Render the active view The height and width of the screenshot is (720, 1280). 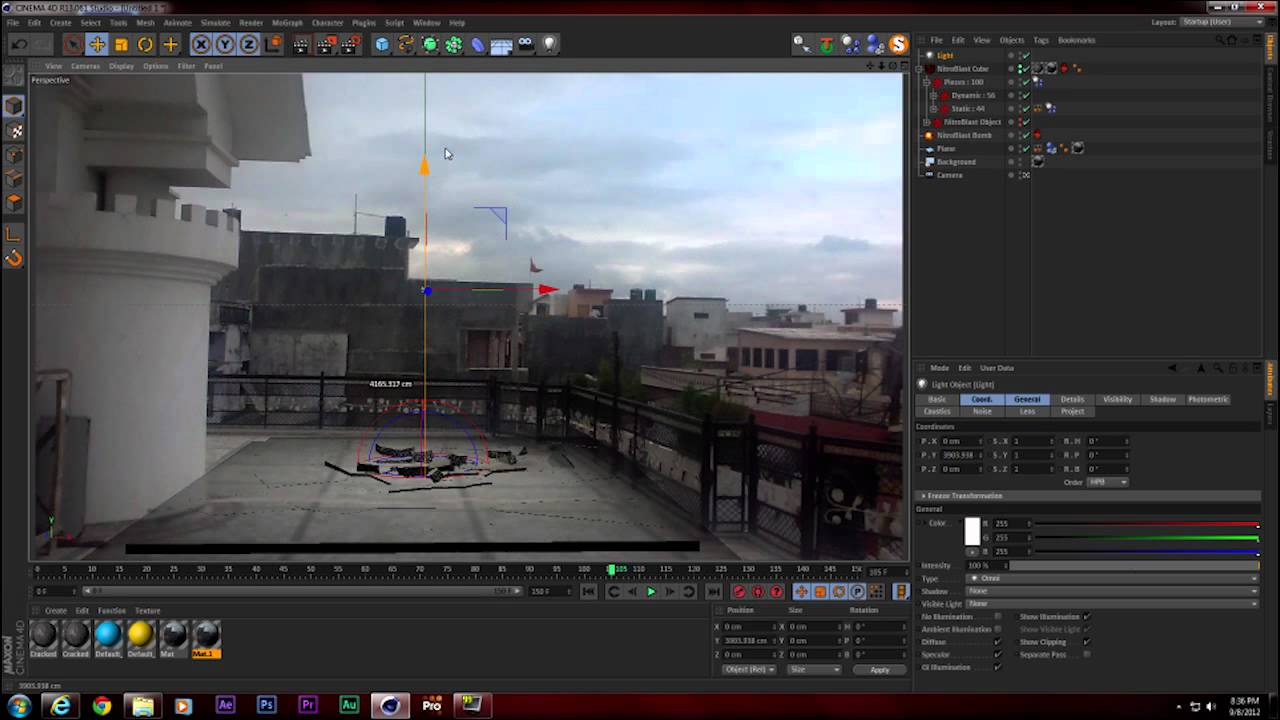click(x=301, y=44)
